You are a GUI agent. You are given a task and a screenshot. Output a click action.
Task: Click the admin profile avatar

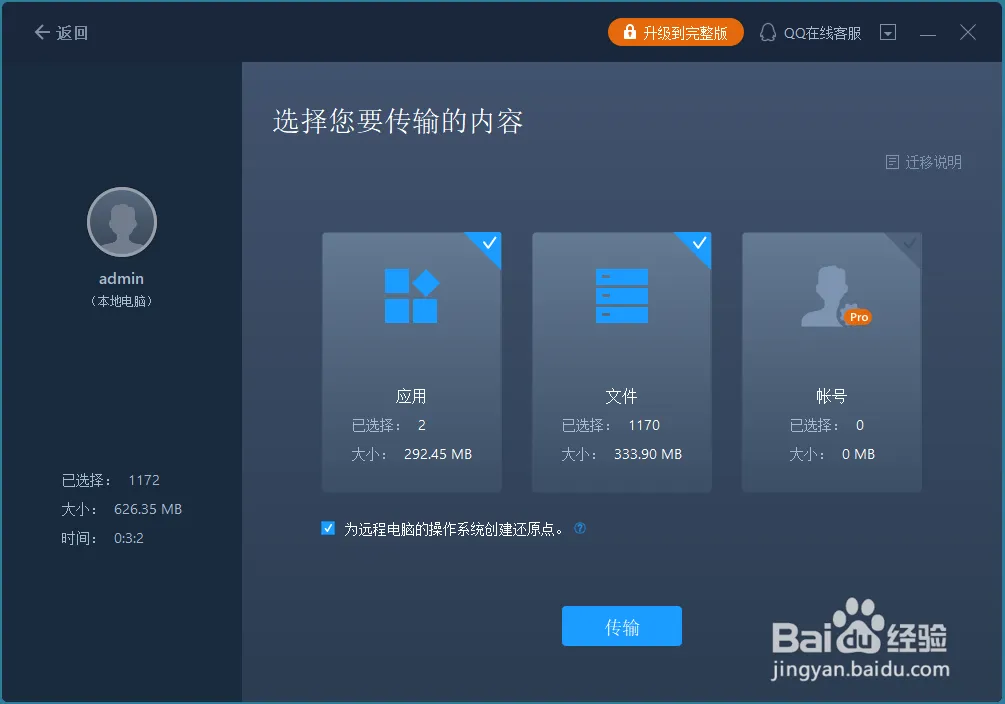point(121,221)
